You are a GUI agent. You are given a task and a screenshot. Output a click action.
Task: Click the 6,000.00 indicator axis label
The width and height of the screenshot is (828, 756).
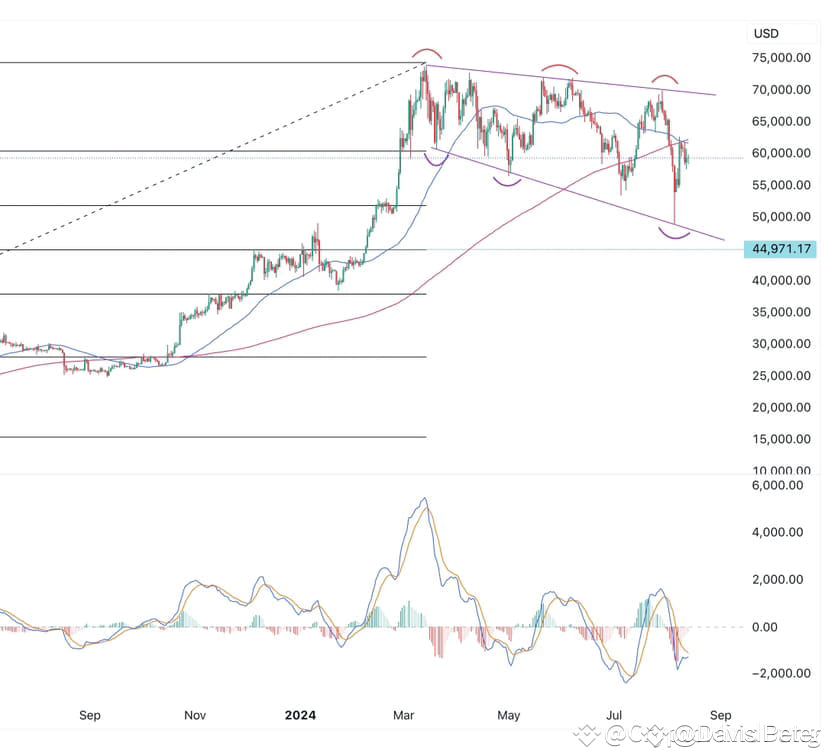tap(777, 485)
